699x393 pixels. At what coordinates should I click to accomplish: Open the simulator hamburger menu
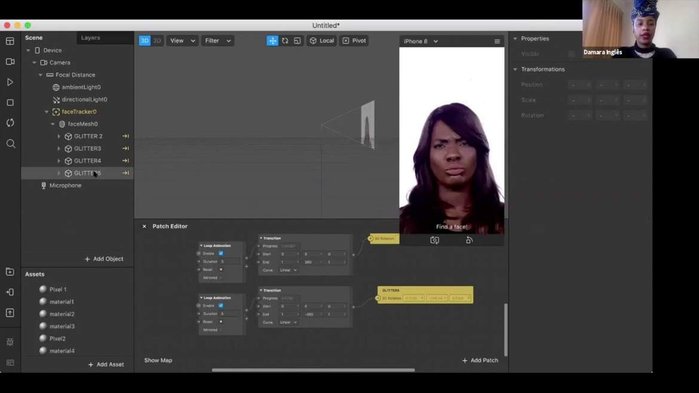(497, 41)
